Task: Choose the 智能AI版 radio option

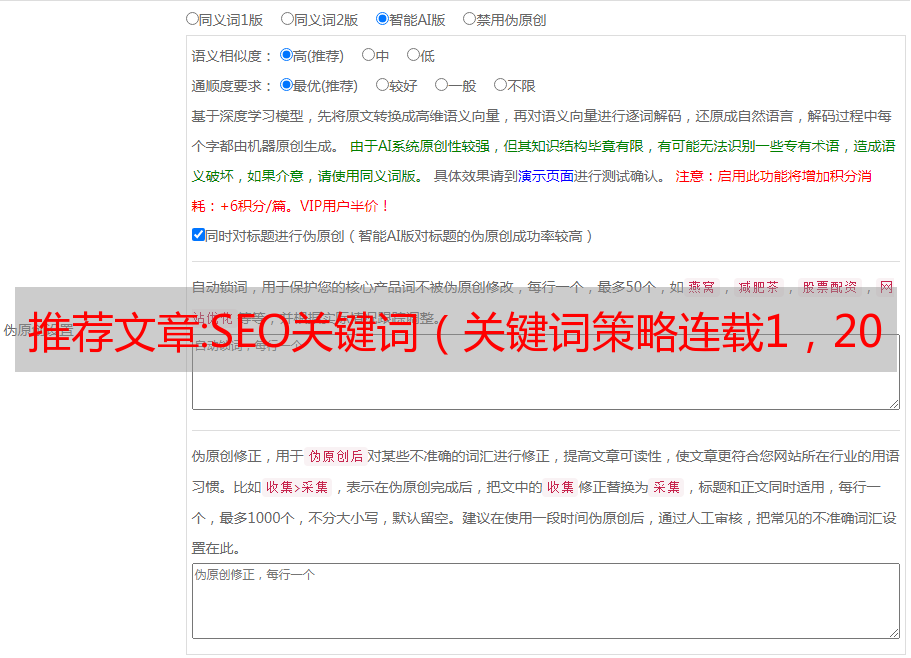Action: point(382,19)
